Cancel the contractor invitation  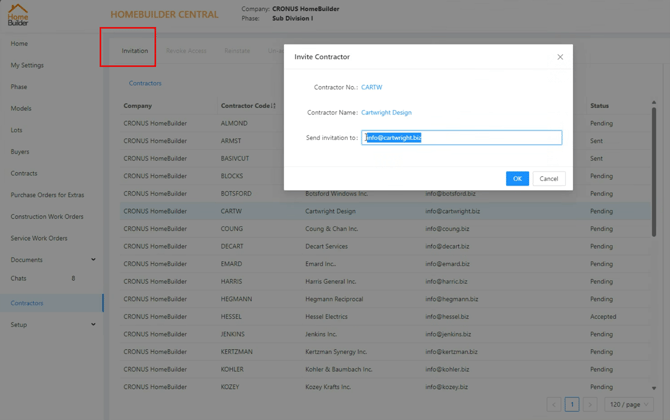coord(549,179)
